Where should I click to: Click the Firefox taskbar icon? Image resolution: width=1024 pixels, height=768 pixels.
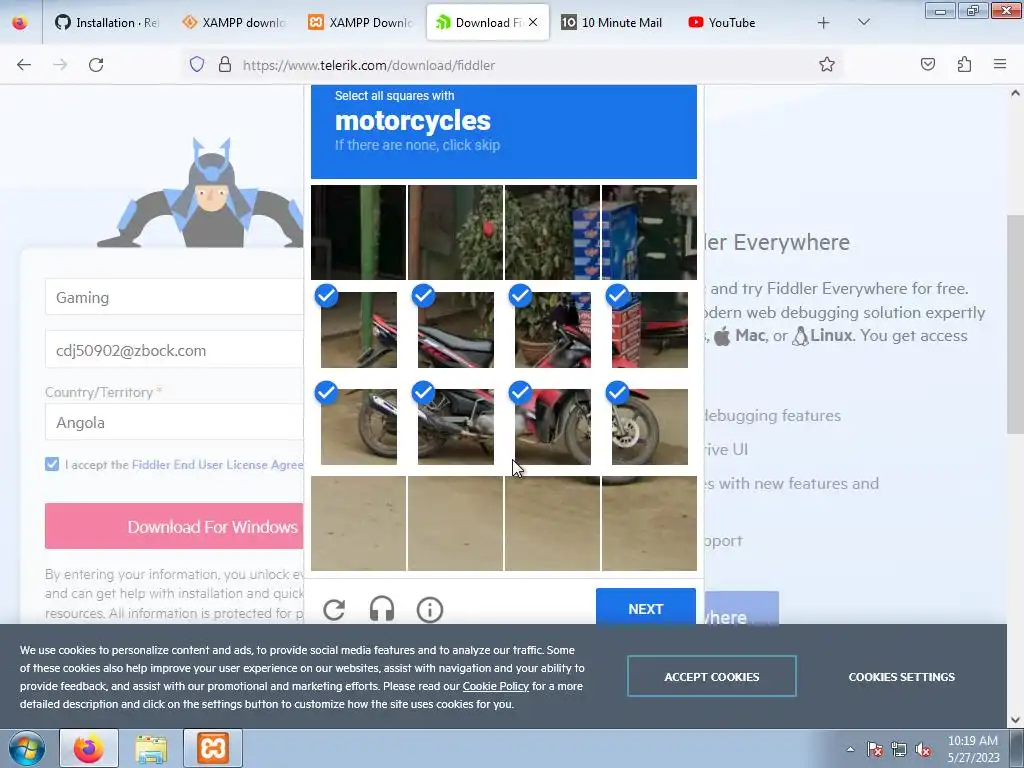pos(89,748)
